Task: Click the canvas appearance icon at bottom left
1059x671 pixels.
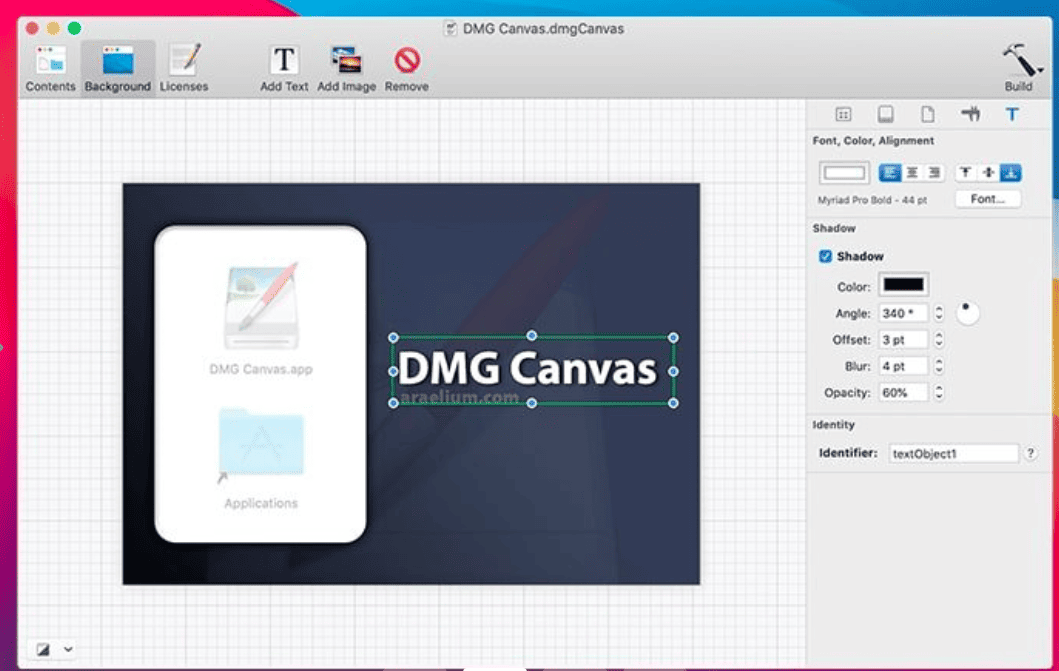Action: point(43,649)
